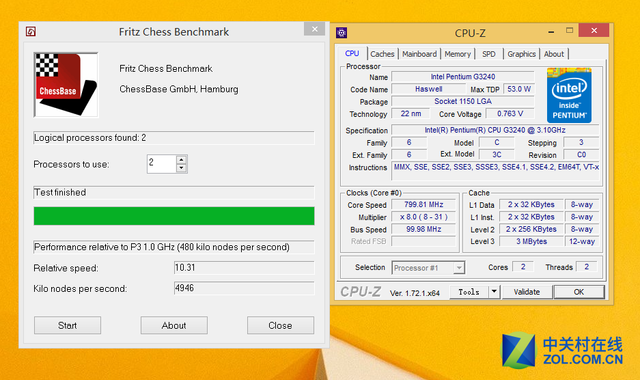This screenshot has width=640, height=380.
Task: Click the Cores count value
Action: (x=523, y=267)
